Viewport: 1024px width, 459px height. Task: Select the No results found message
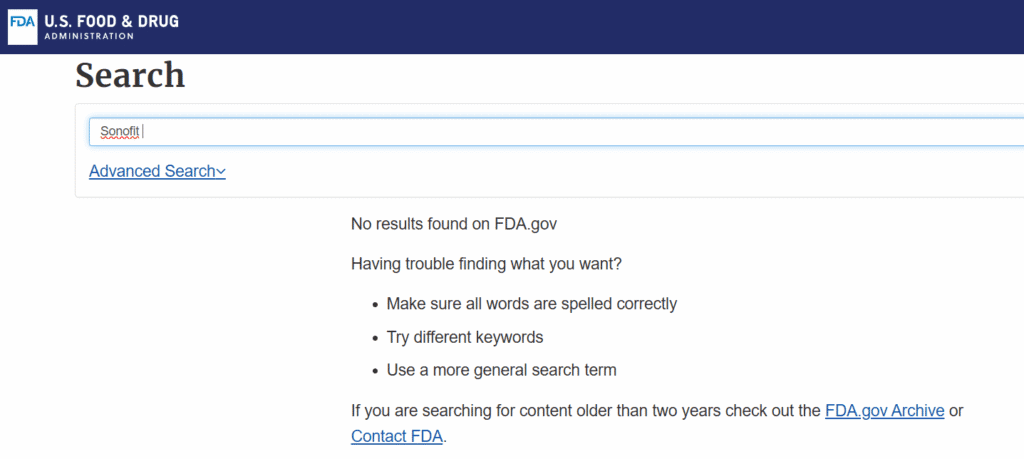click(x=454, y=224)
